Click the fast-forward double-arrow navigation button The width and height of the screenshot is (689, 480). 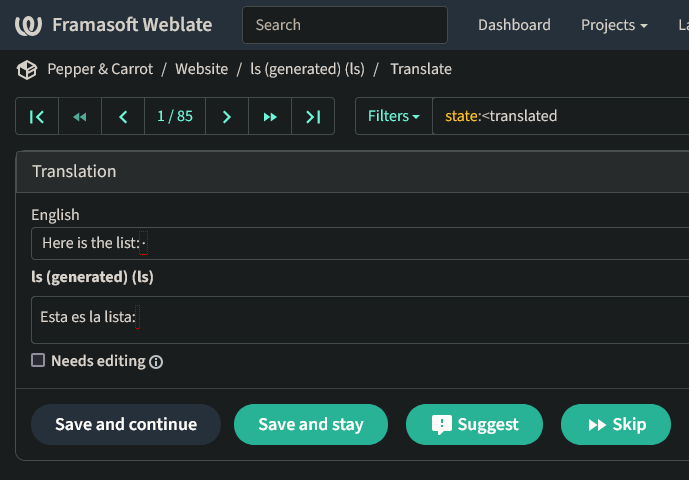(x=270, y=116)
